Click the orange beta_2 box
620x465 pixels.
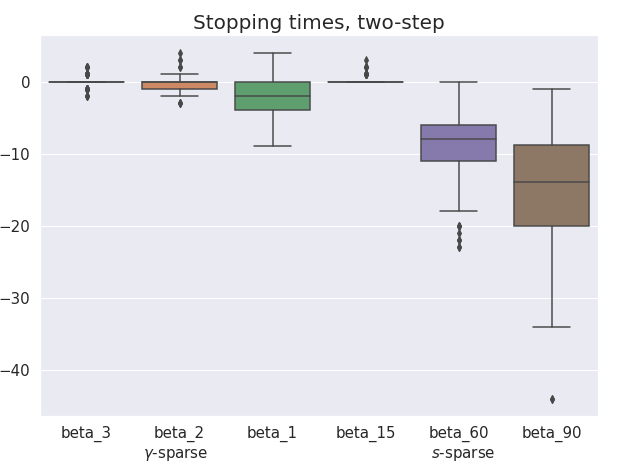[179, 86]
